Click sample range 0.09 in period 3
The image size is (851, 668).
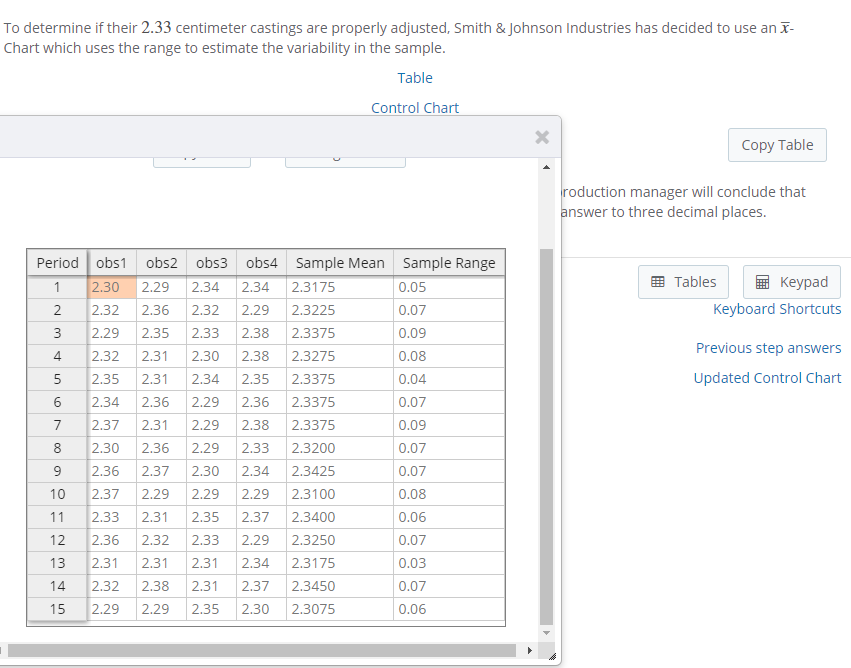point(449,333)
